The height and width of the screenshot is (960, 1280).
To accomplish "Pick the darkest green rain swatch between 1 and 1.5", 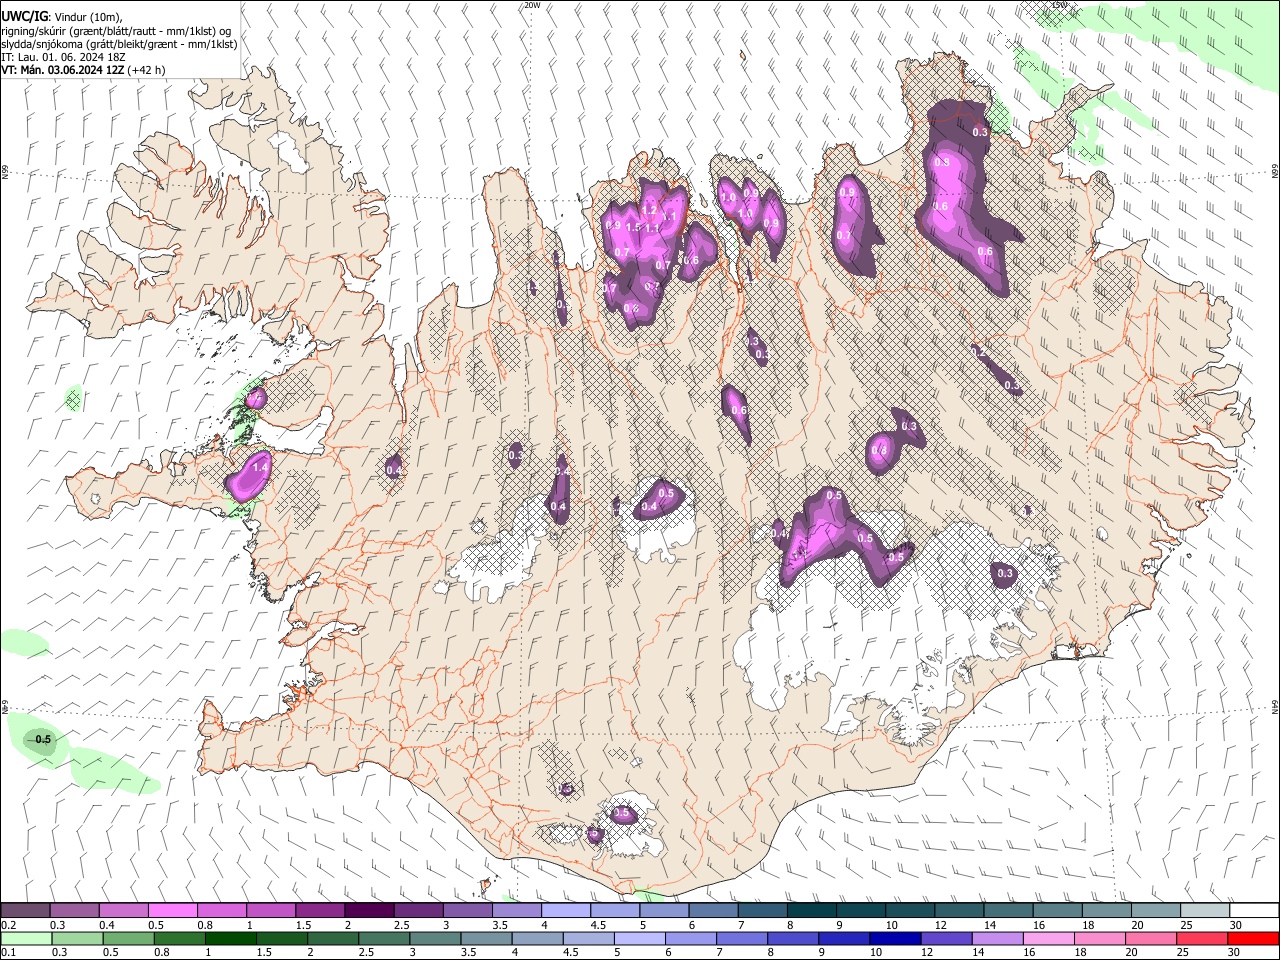I will (x=230, y=938).
